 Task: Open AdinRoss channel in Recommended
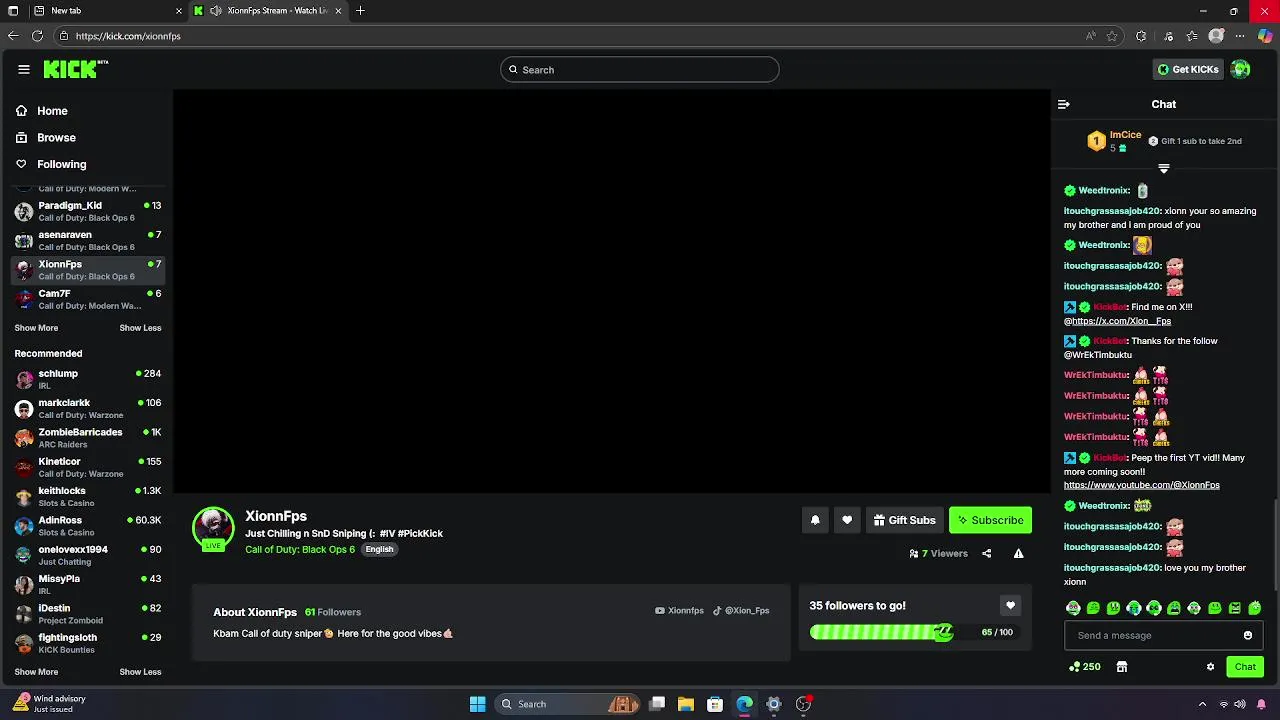click(x=88, y=526)
